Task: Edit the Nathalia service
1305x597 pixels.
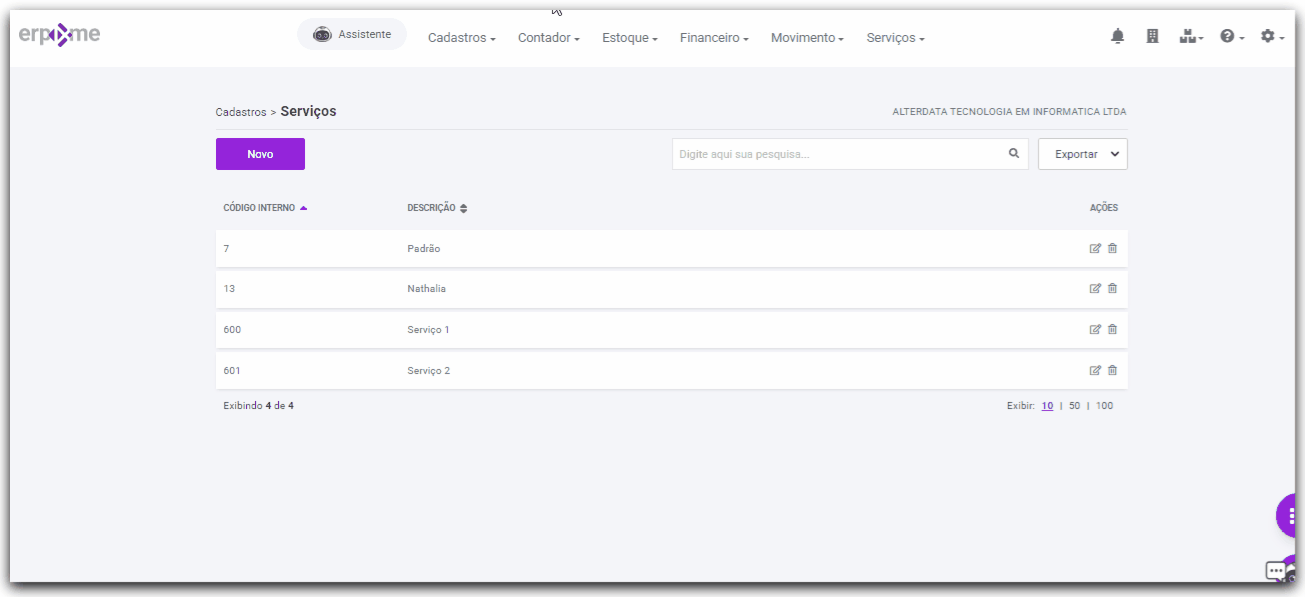Action: [x=1095, y=288]
